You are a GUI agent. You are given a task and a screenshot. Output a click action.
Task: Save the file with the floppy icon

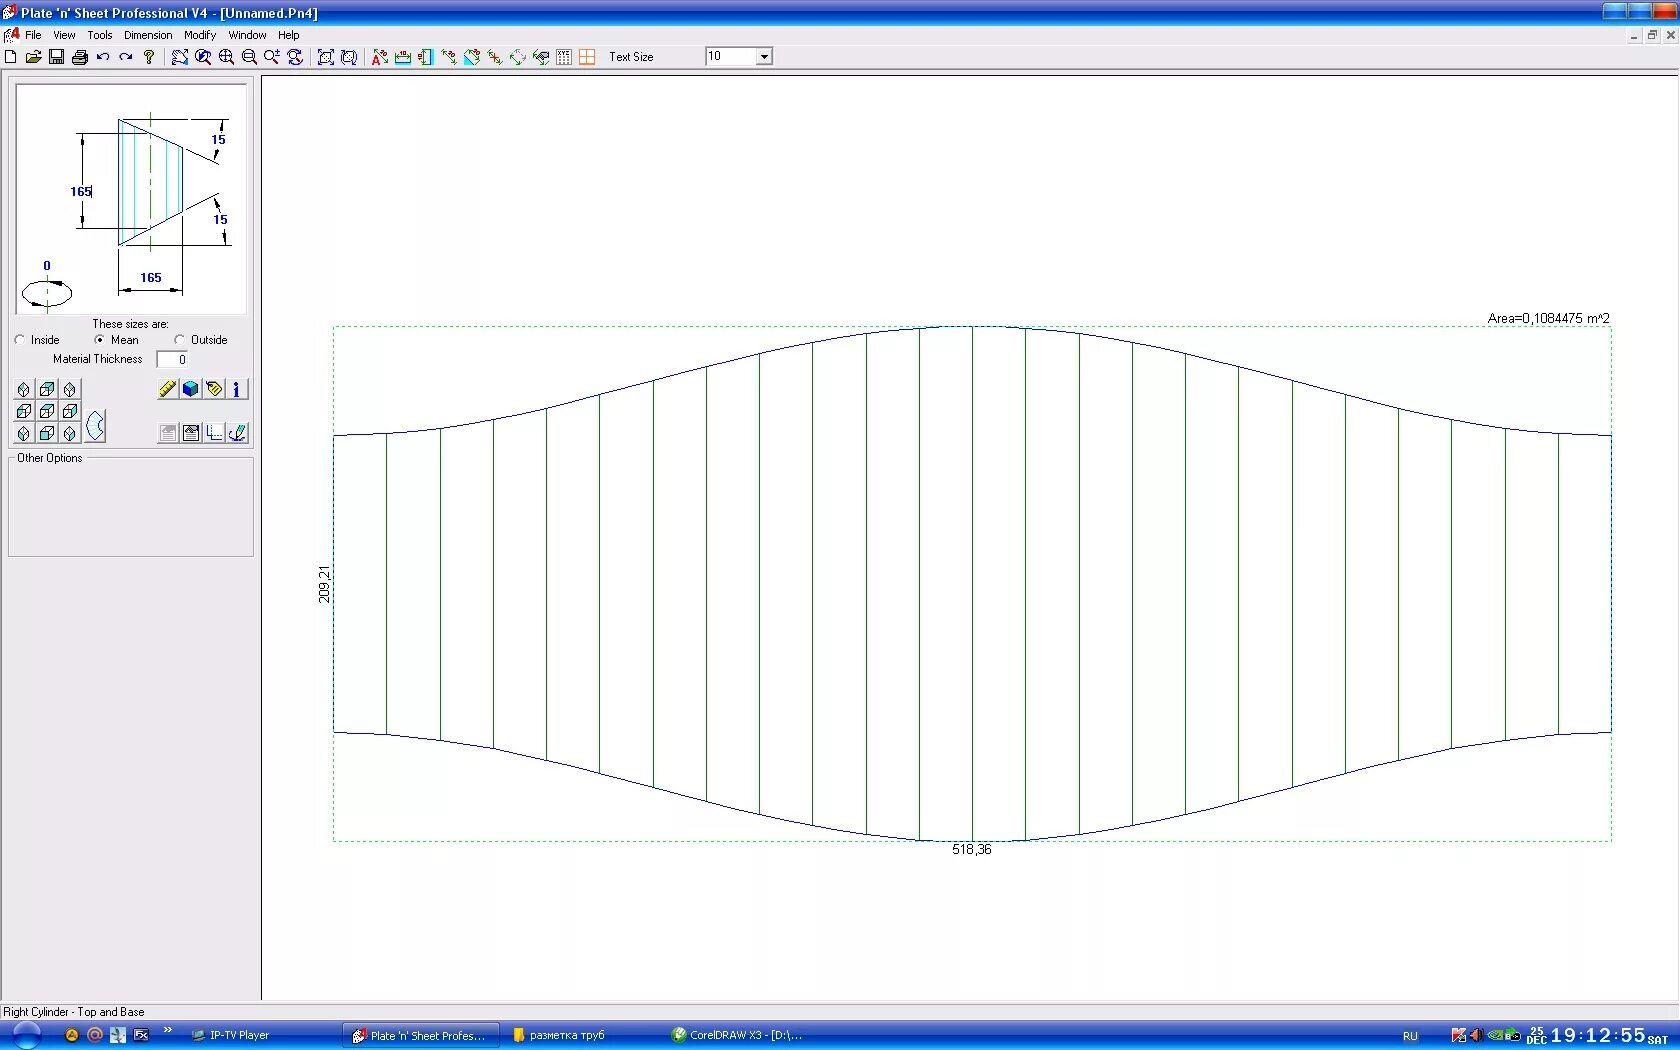(56, 57)
